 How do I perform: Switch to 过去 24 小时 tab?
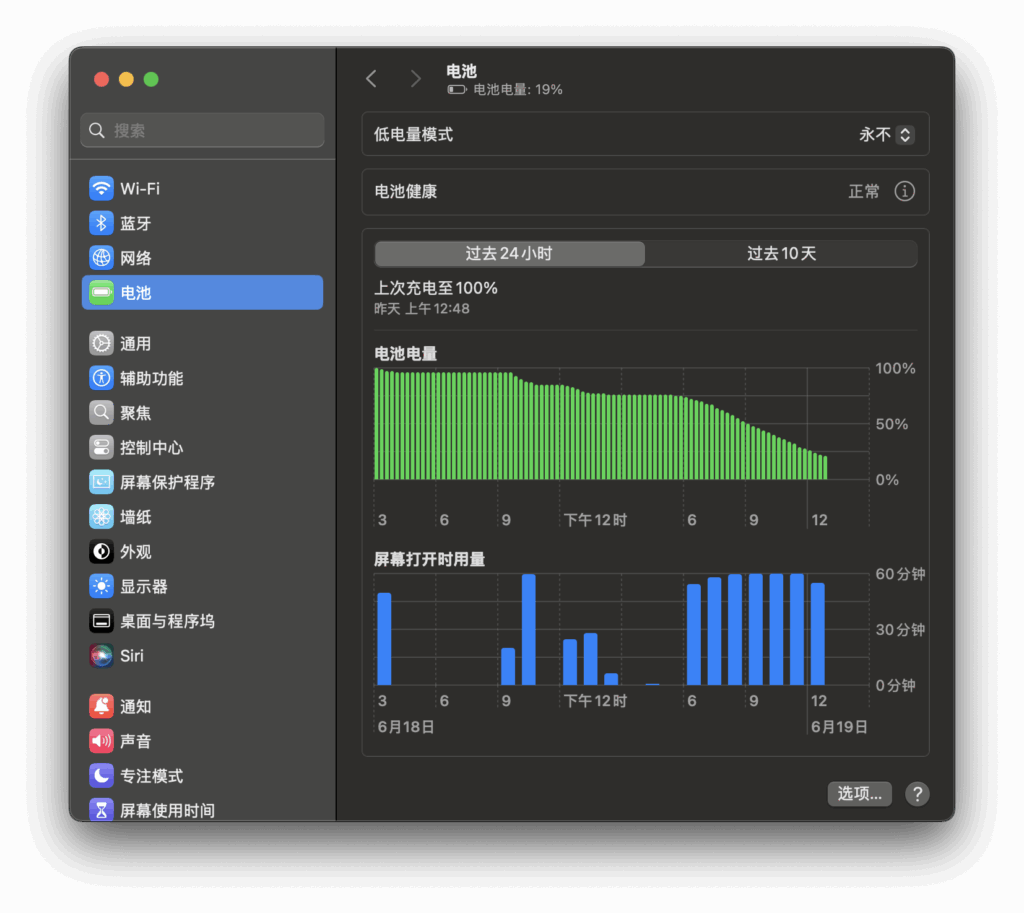click(x=509, y=254)
